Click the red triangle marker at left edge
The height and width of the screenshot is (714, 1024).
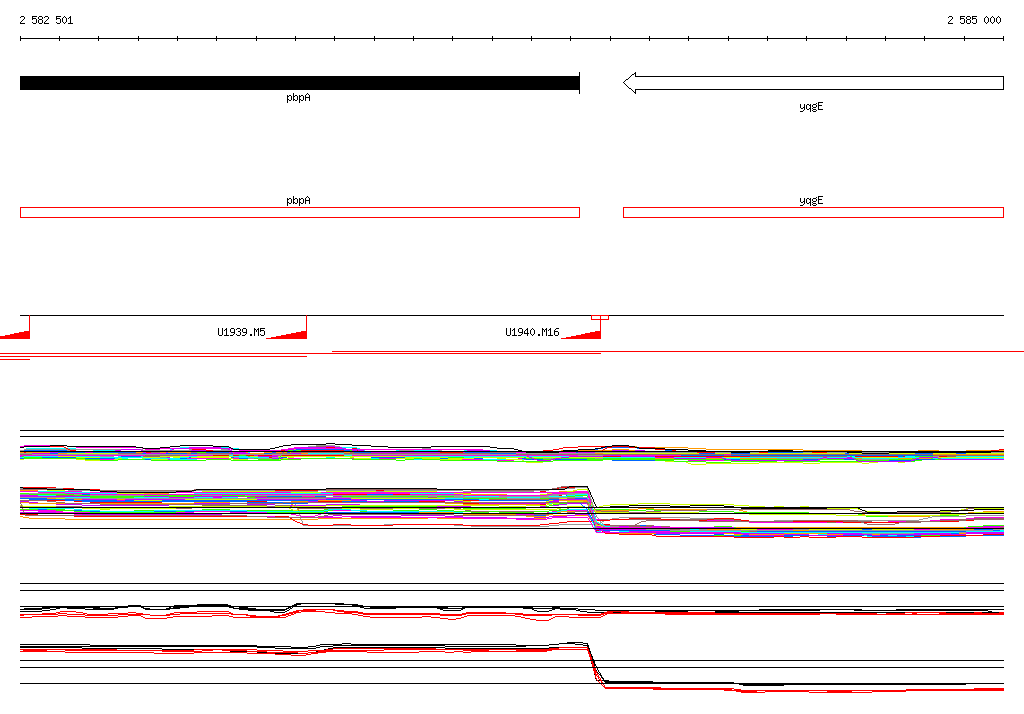click(x=17, y=334)
